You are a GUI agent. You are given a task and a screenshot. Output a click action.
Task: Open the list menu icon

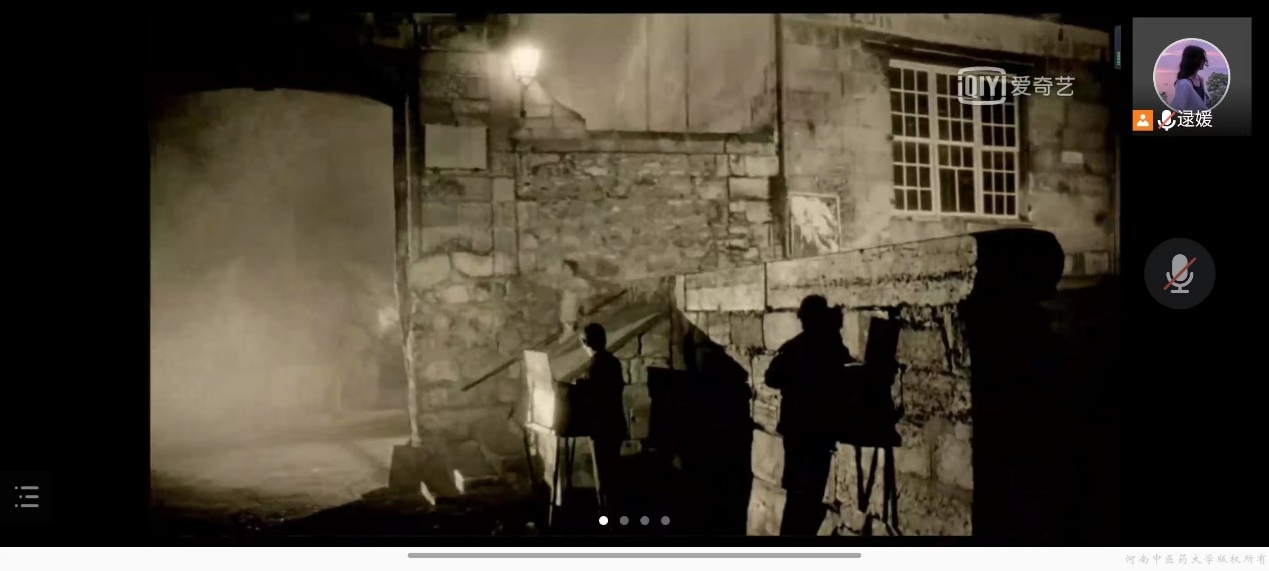coord(27,496)
